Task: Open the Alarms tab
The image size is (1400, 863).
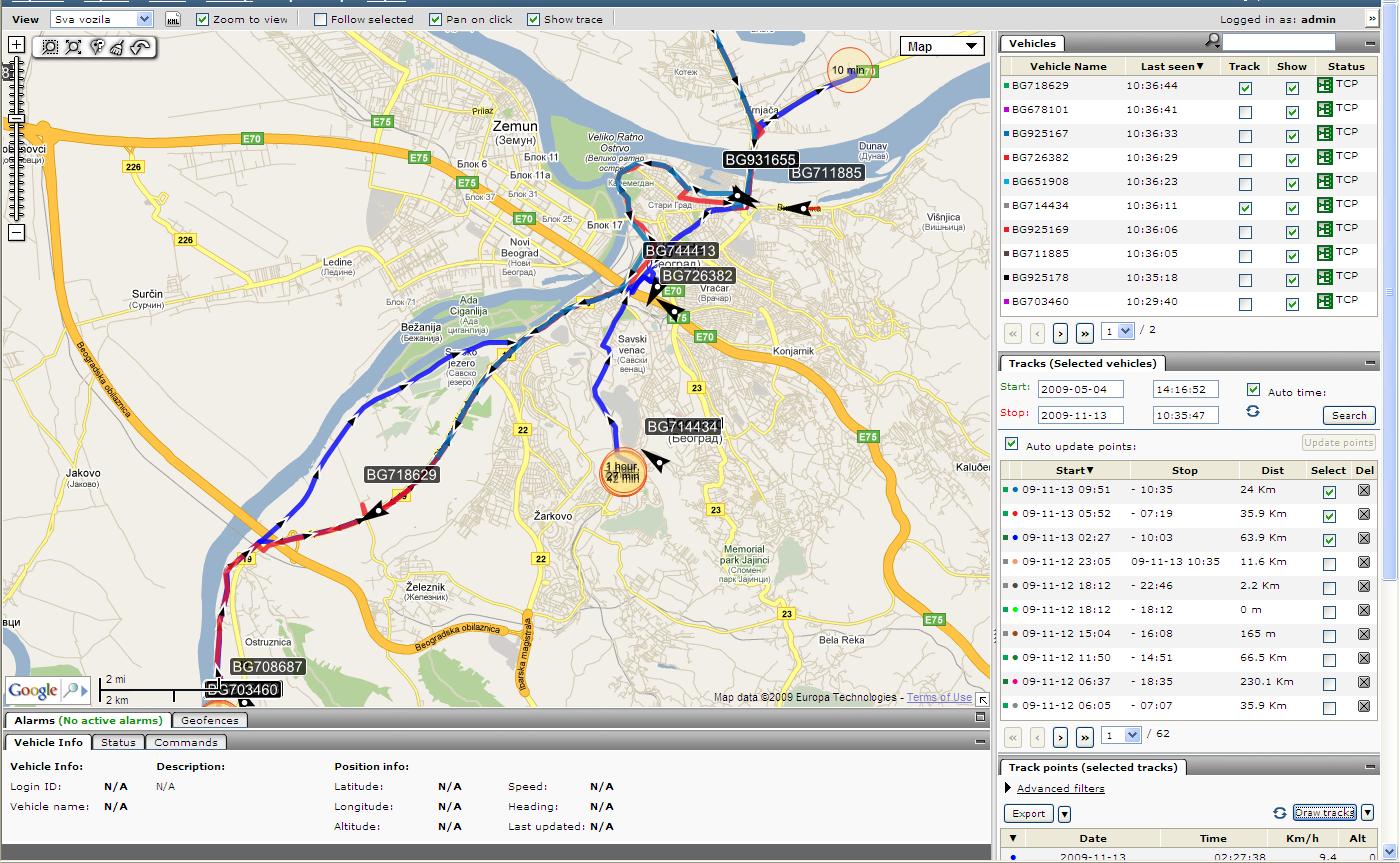Action: [x=88, y=720]
